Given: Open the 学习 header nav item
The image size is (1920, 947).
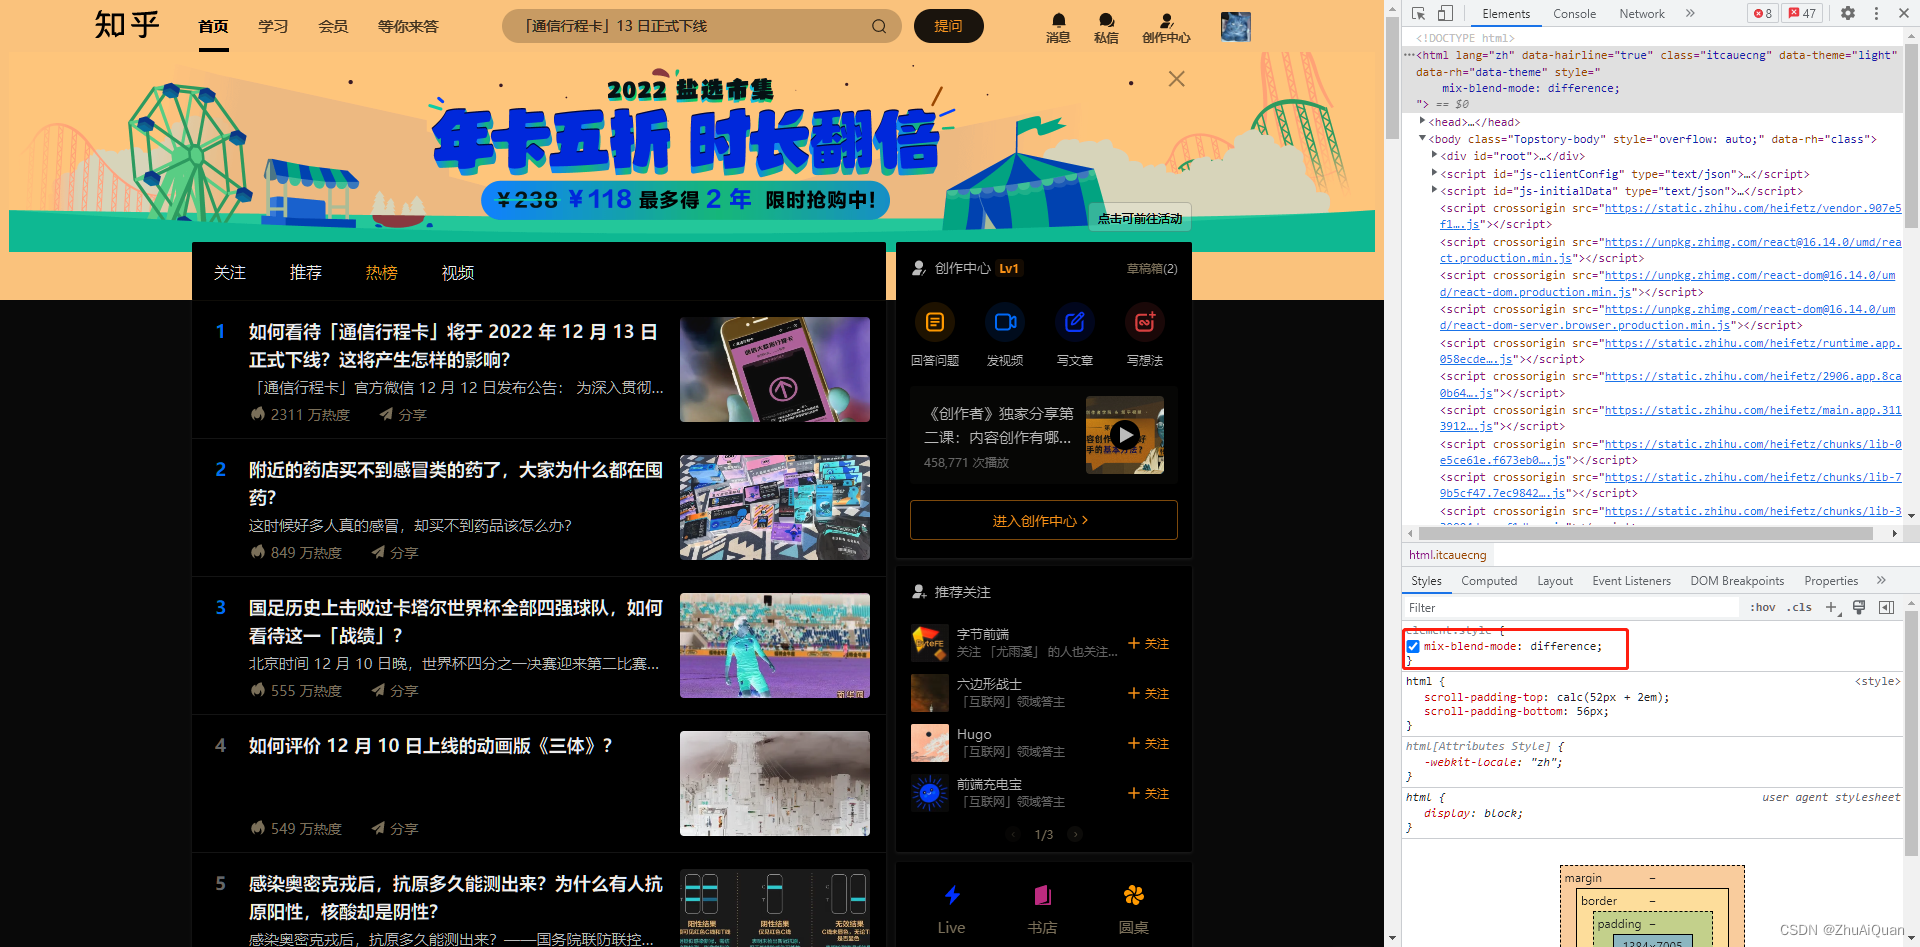Looking at the screenshot, I should pyautogui.click(x=273, y=26).
